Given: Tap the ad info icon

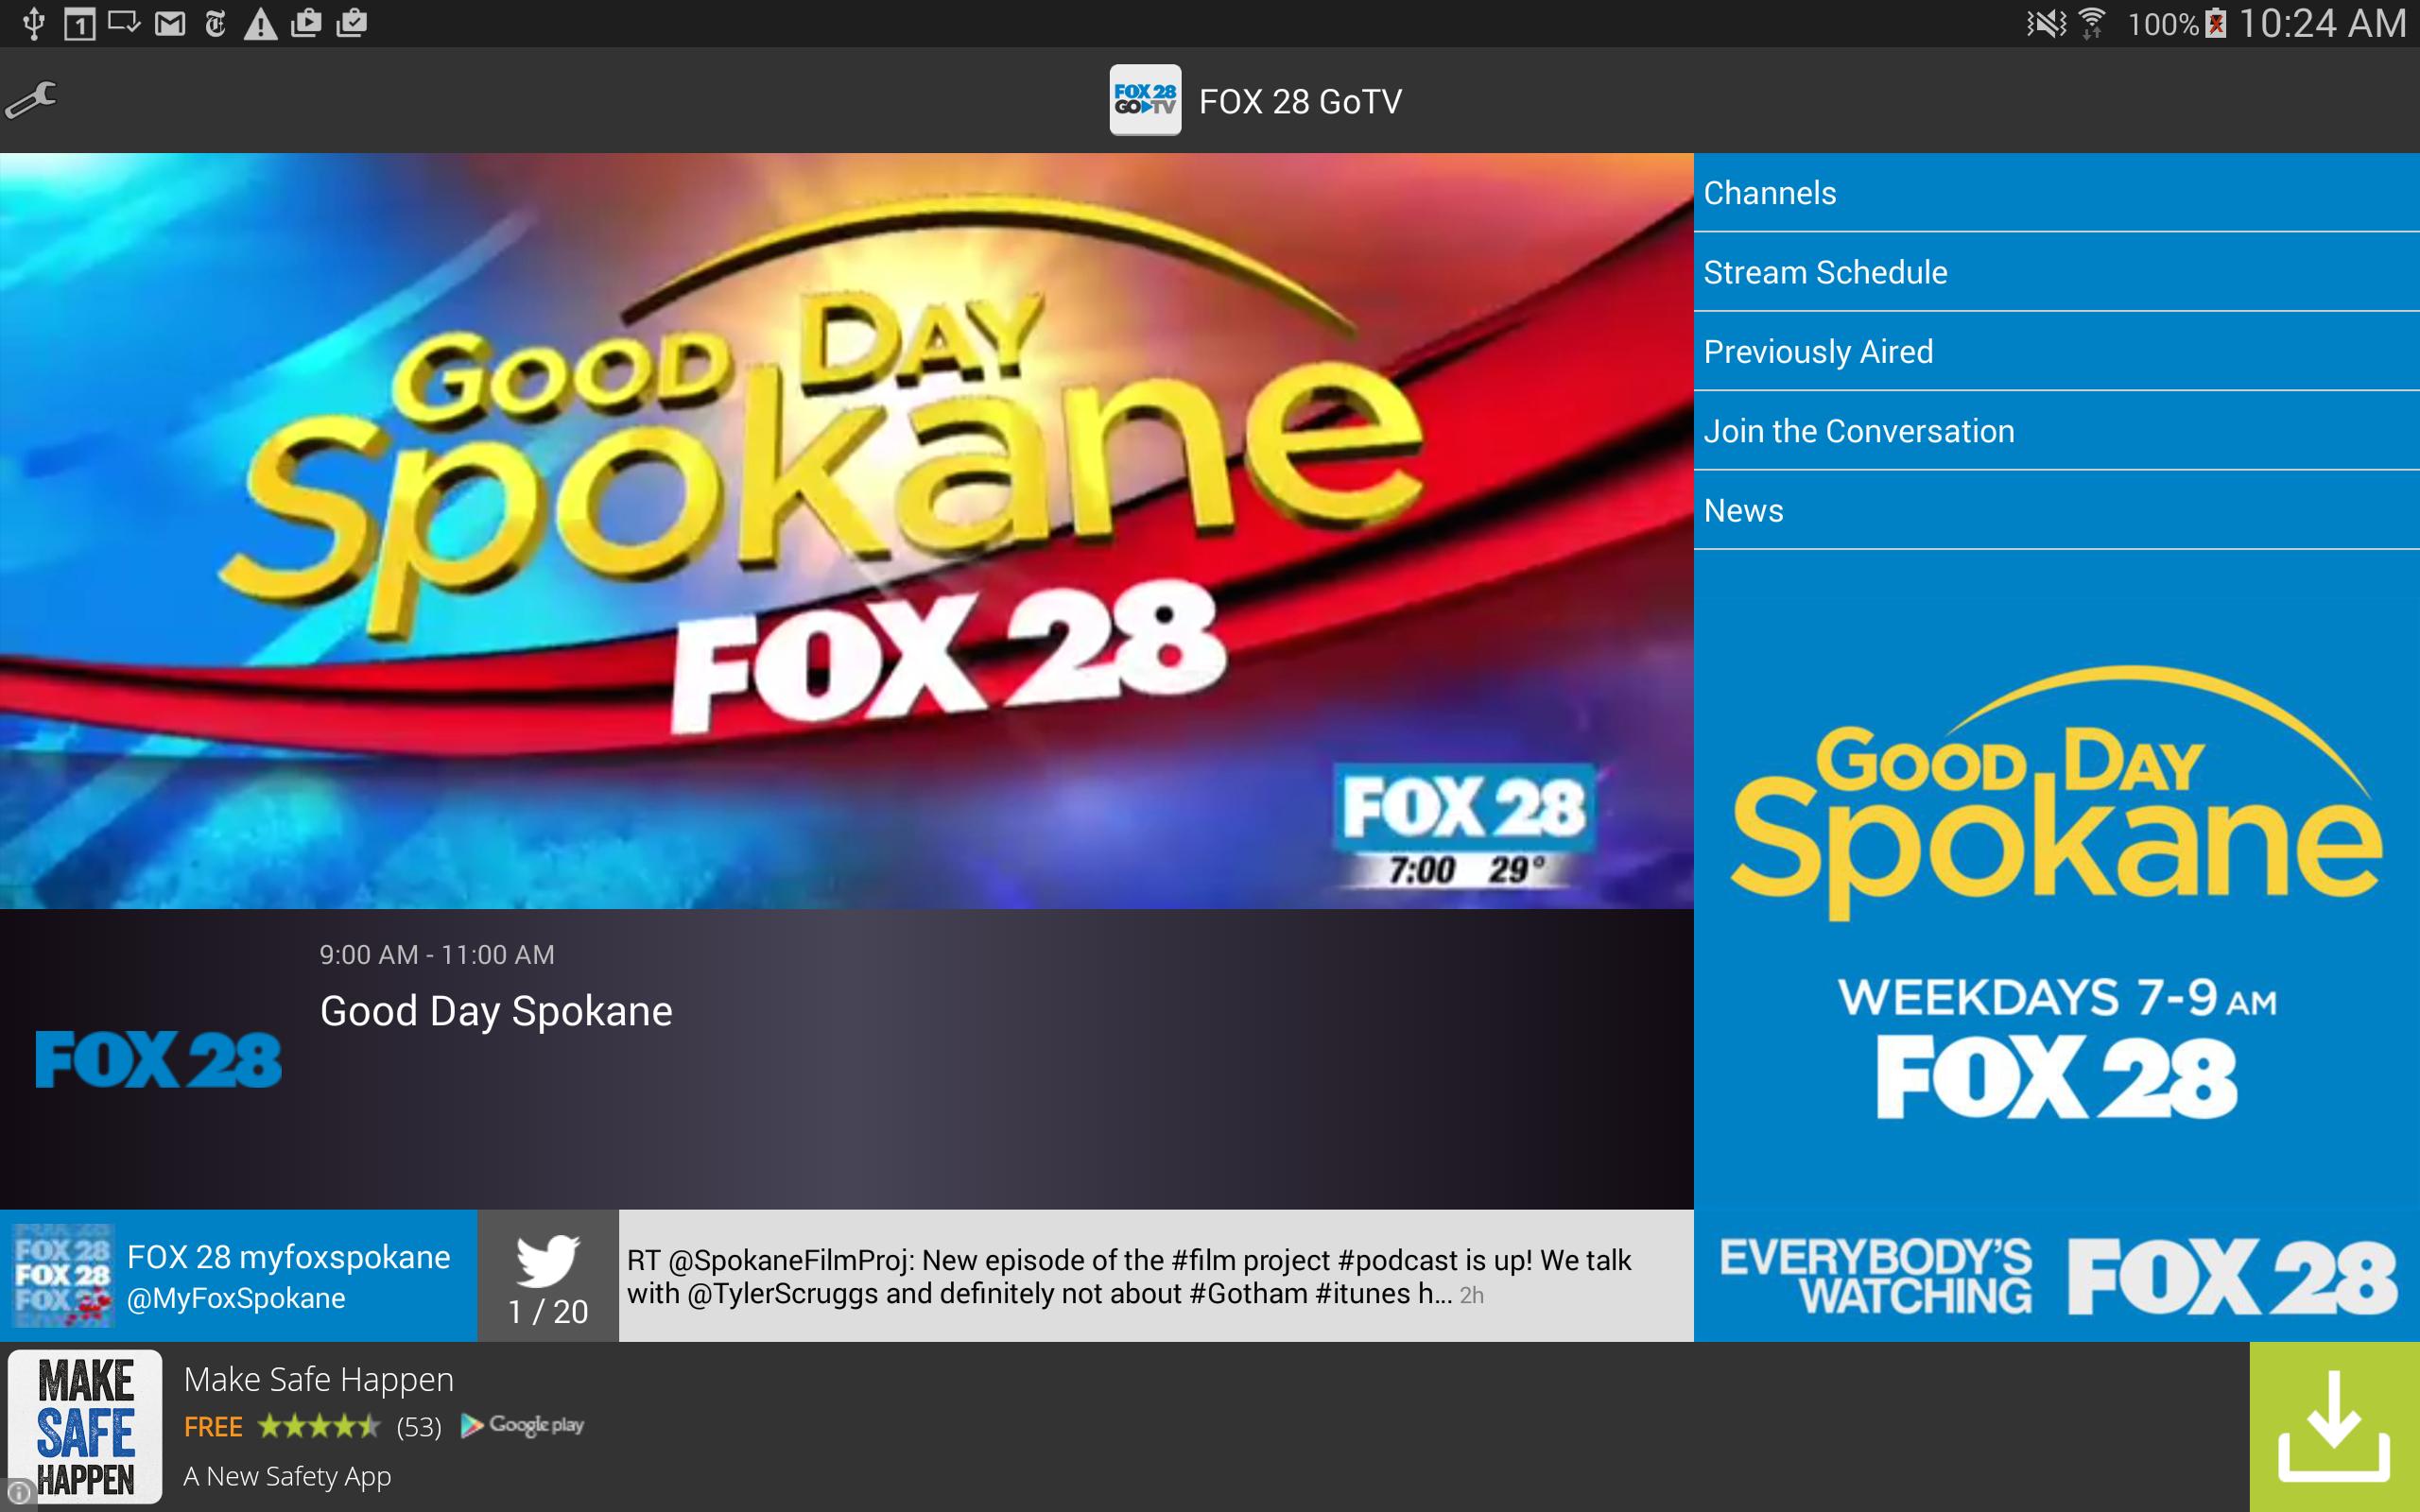Looking at the screenshot, I should (18, 1495).
